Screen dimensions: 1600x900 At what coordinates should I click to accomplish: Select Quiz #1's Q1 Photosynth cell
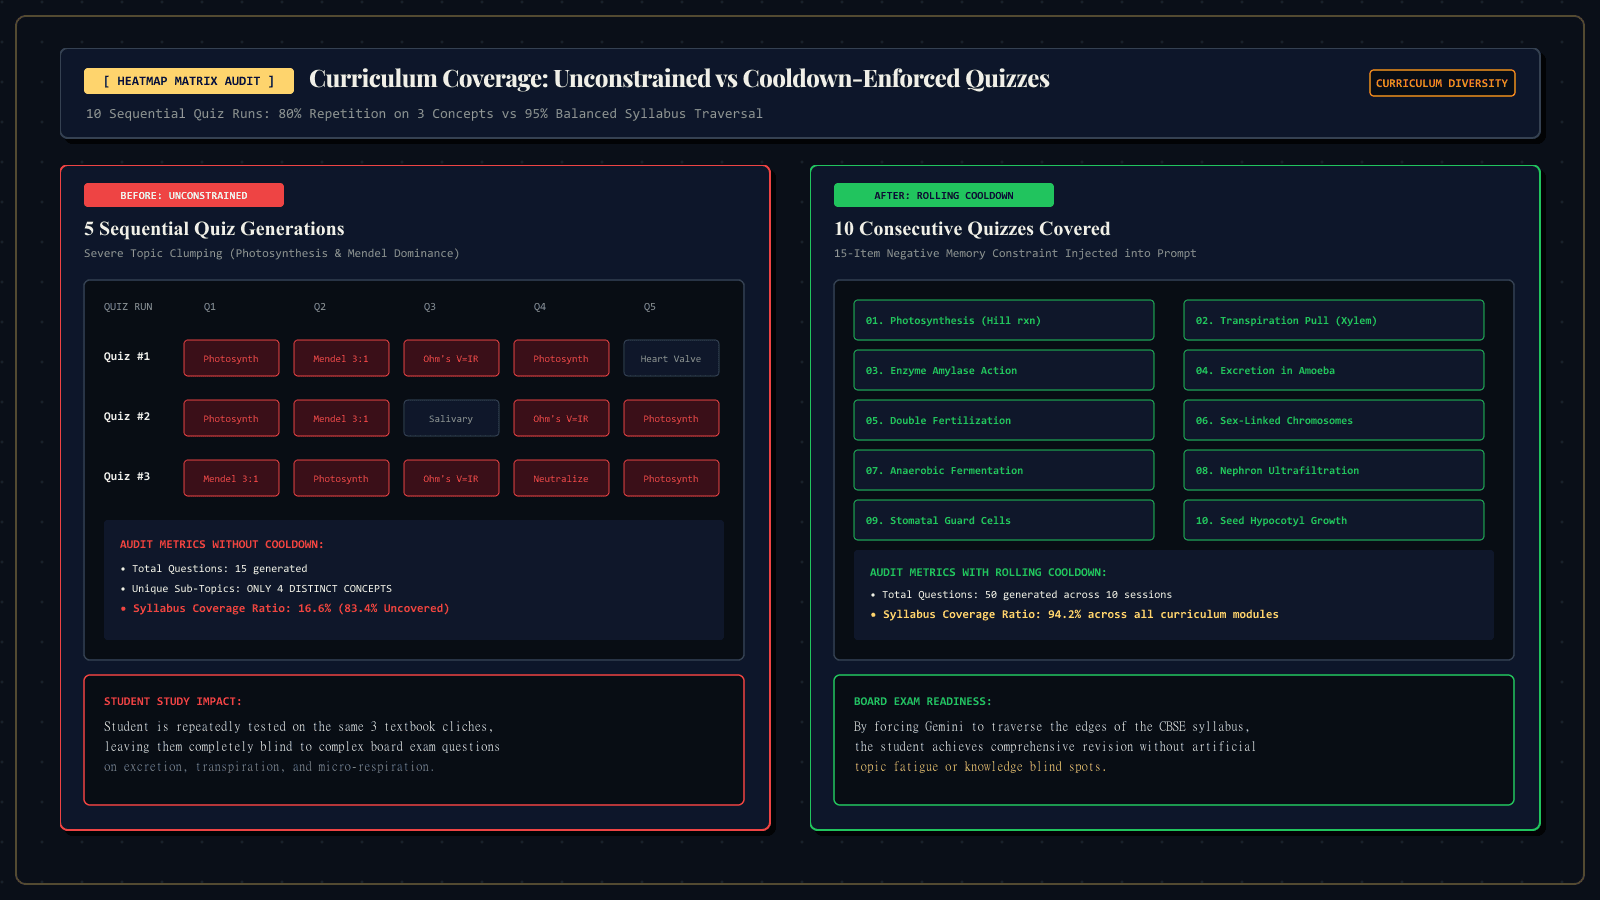231,358
